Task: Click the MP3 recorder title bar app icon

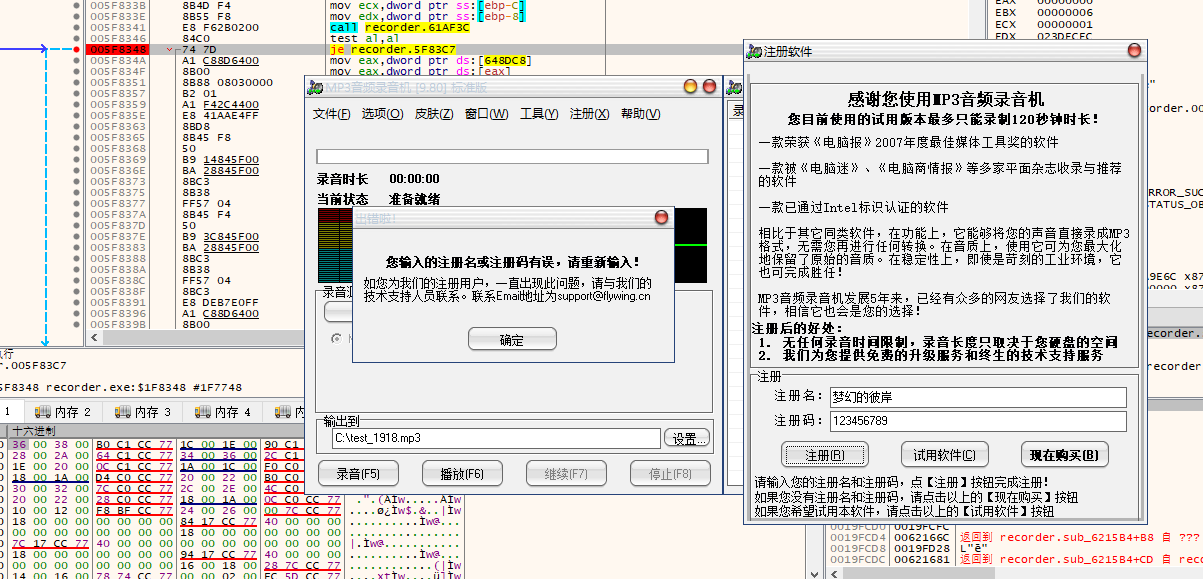Action: 314,88
